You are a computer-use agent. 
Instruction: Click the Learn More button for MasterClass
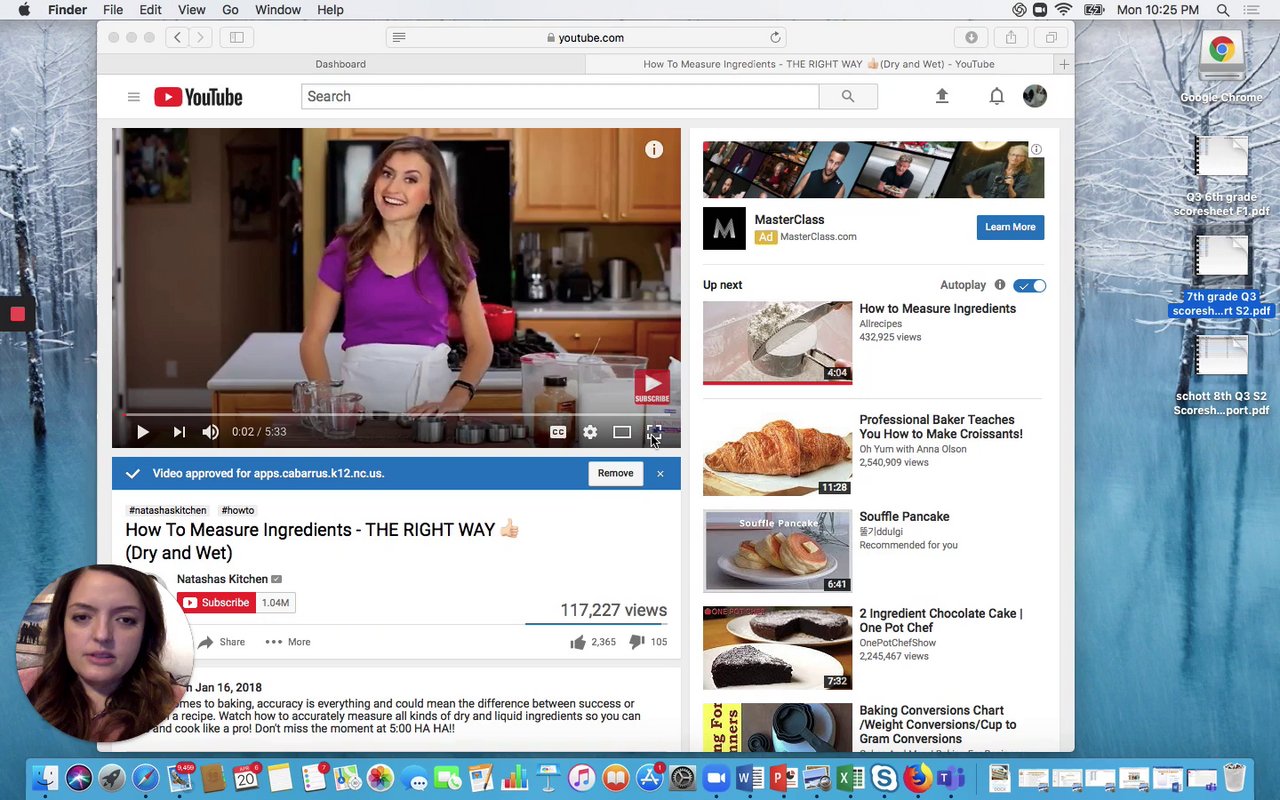pos(1010,227)
